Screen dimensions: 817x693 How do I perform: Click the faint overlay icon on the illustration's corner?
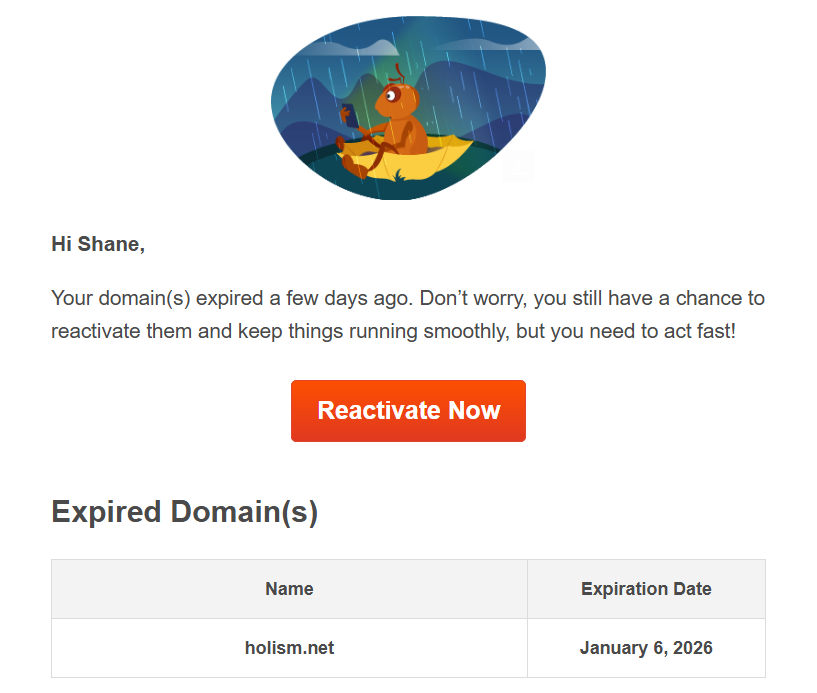(x=519, y=167)
